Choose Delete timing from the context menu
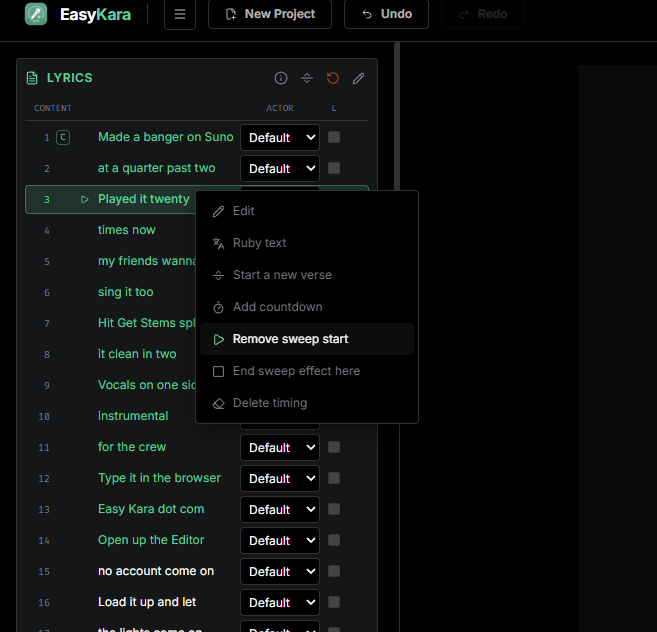Viewport: 657px width, 632px height. [307, 403]
